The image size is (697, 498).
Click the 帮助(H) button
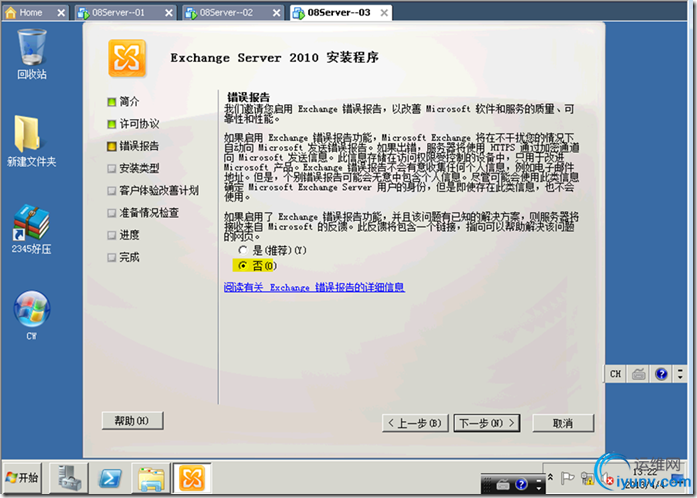[132, 420]
